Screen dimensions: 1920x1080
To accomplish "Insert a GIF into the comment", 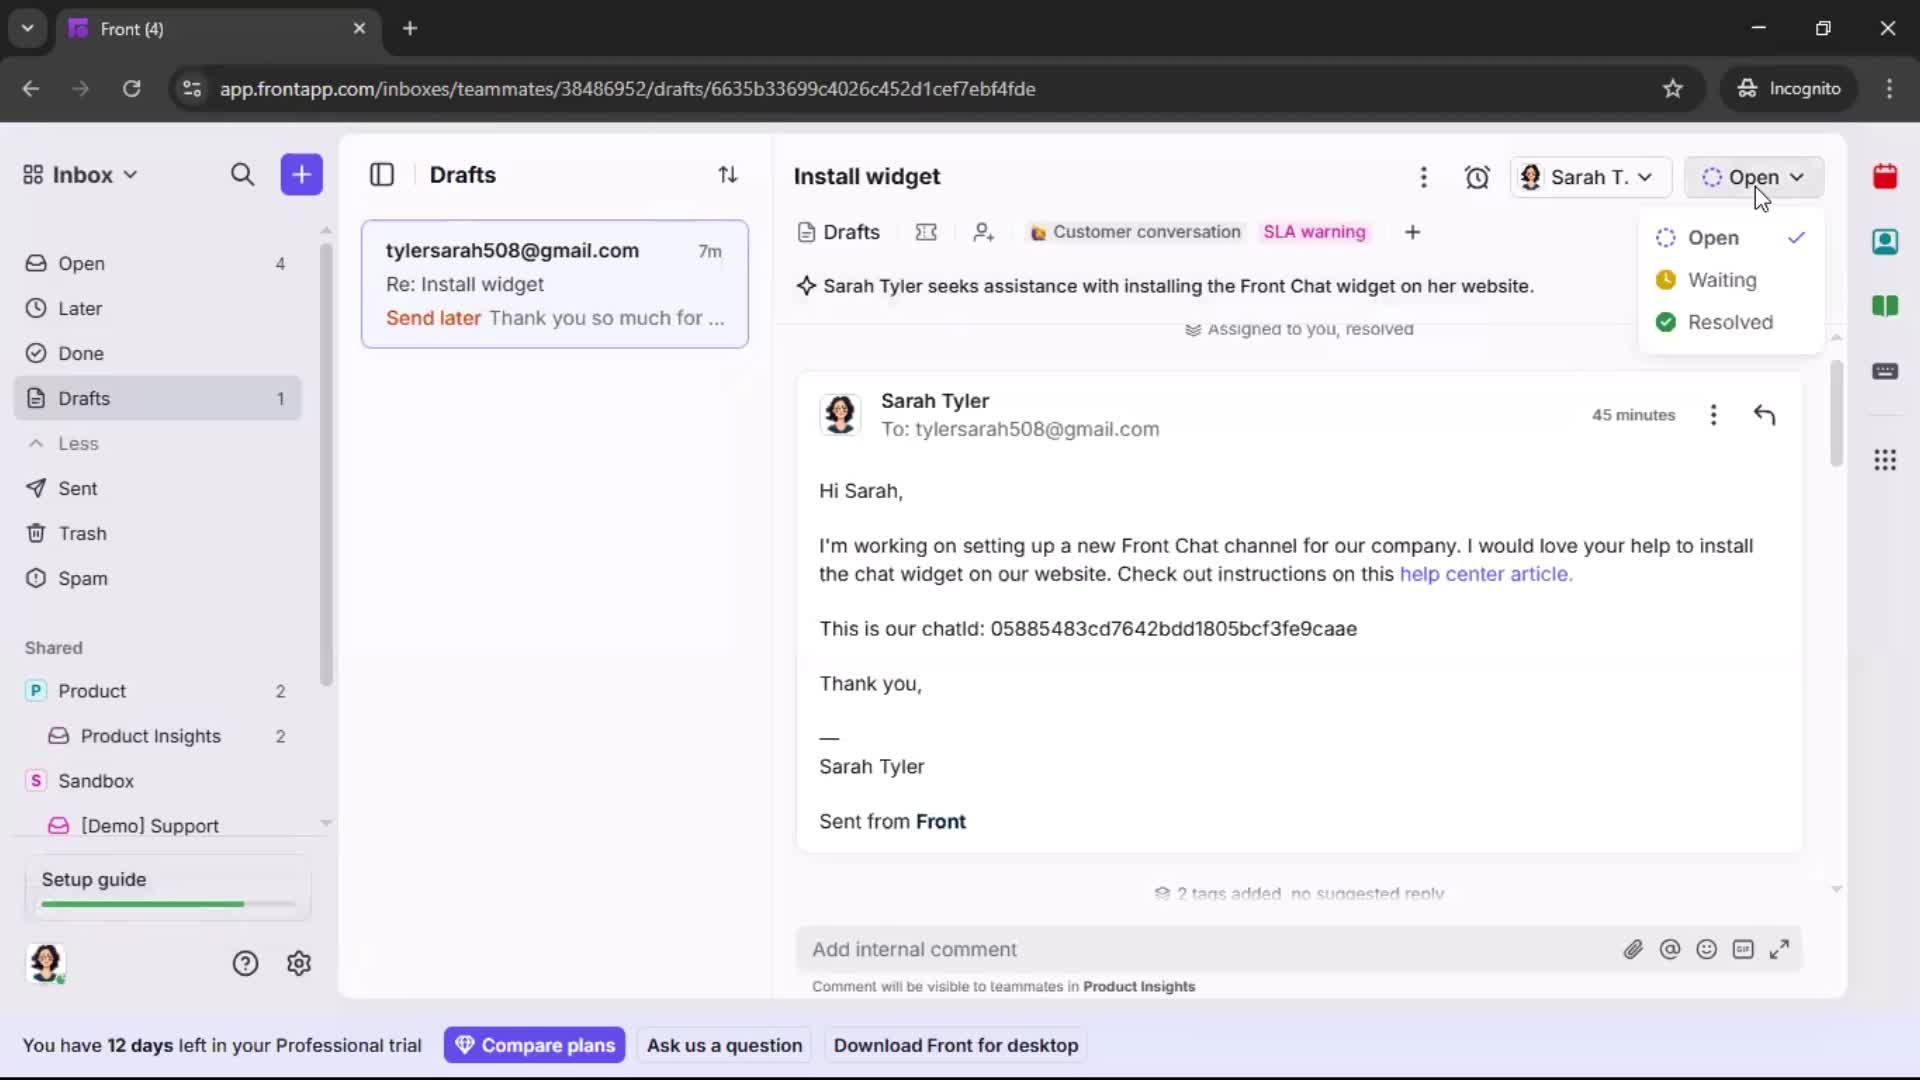I will [x=1745, y=949].
